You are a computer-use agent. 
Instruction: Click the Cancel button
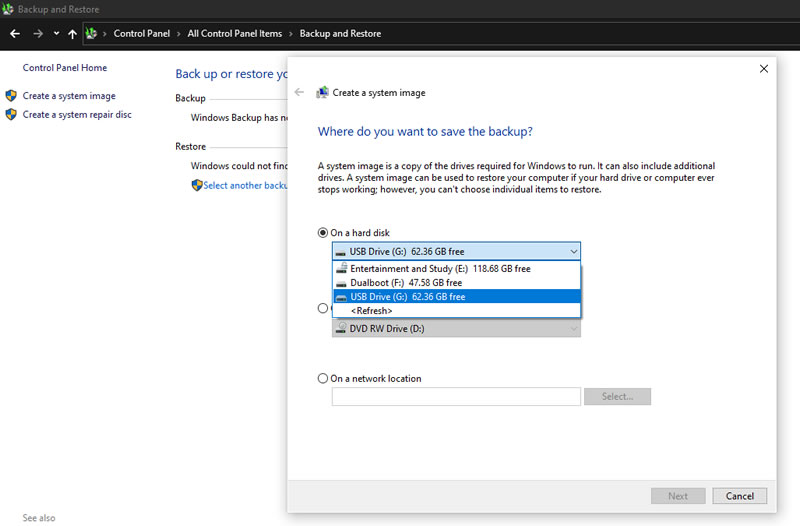739,496
